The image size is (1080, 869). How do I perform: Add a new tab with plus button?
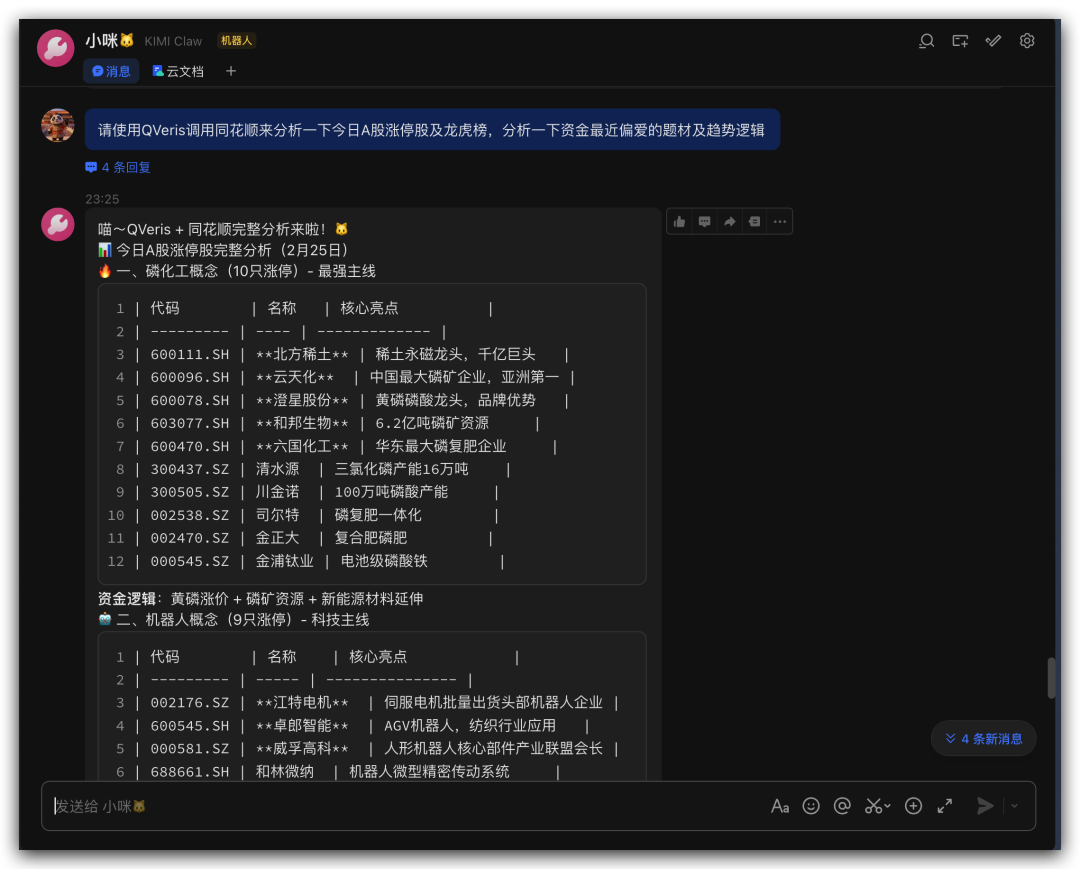pyautogui.click(x=231, y=71)
